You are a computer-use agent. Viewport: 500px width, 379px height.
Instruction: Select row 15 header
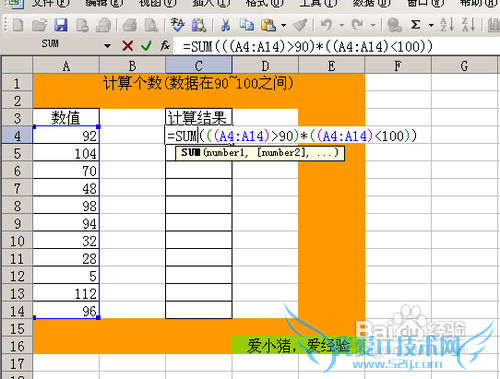point(17,328)
